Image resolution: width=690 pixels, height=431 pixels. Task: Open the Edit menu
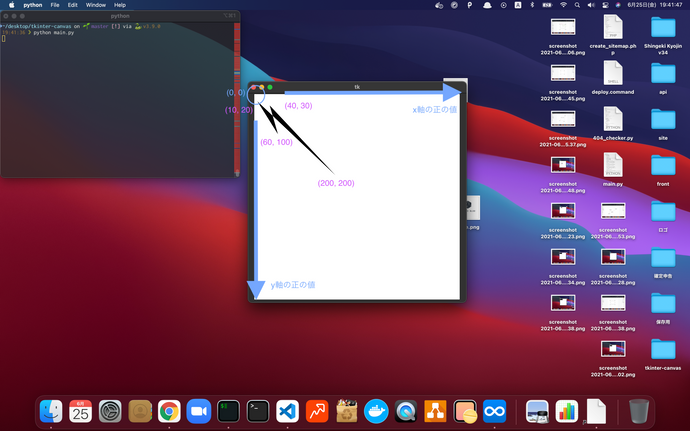tap(73, 5)
